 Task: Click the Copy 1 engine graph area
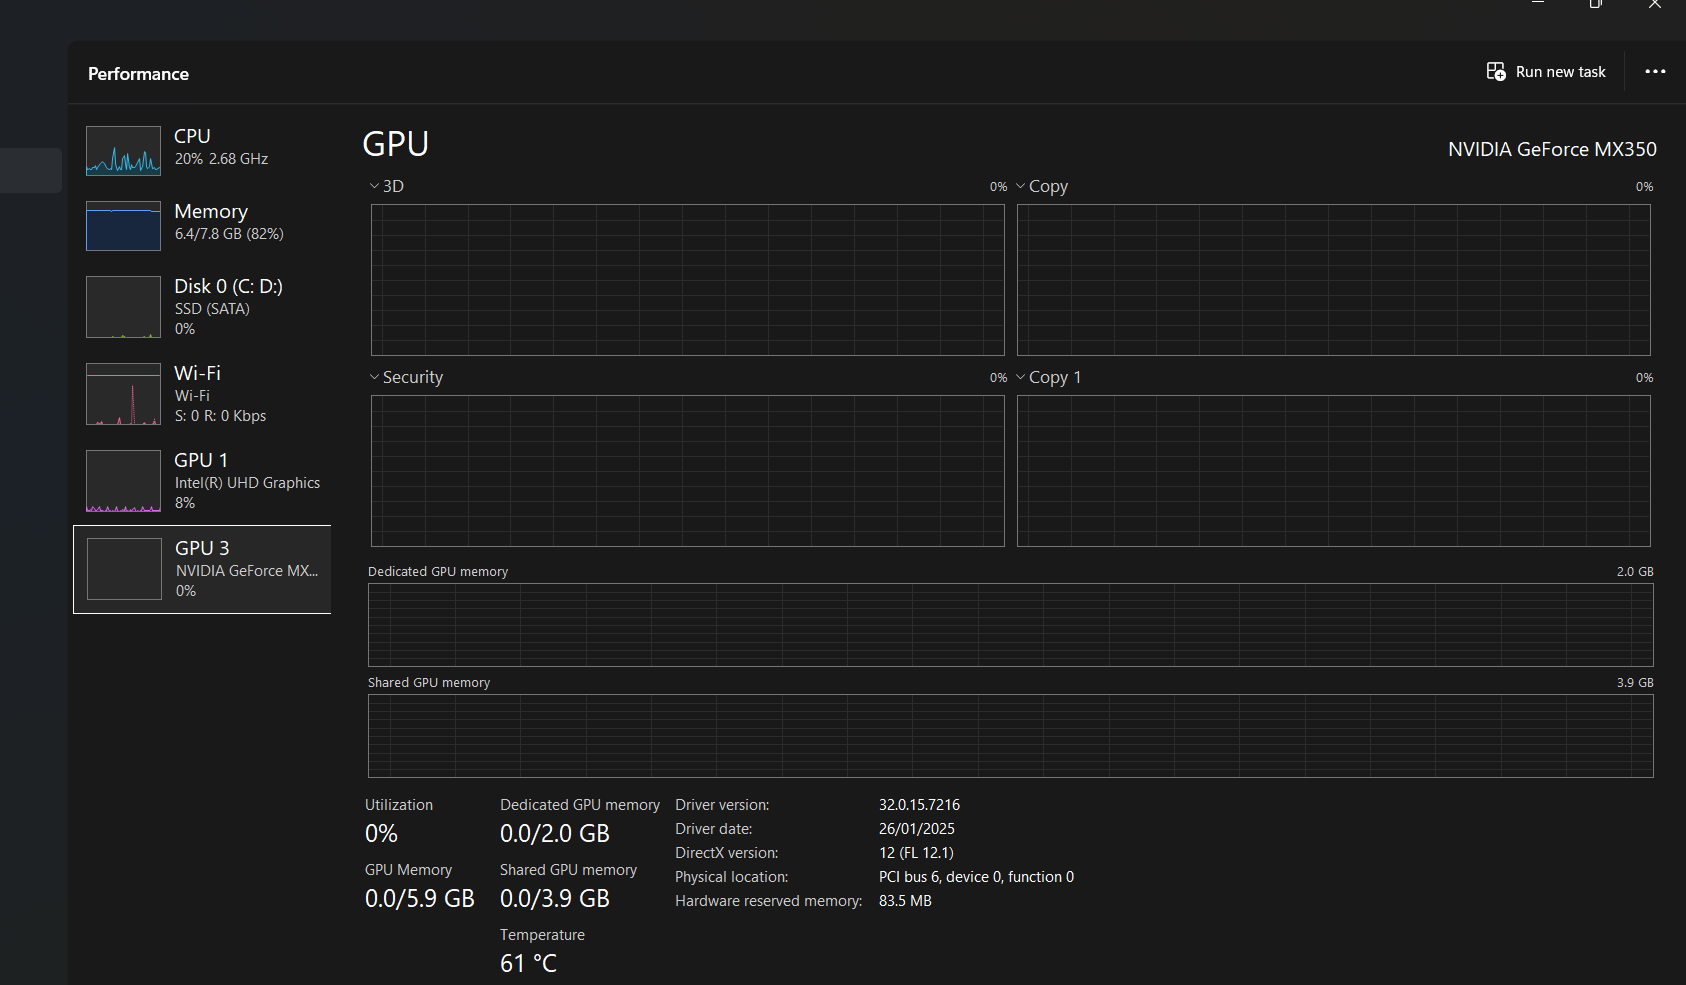click(1333, 471)
